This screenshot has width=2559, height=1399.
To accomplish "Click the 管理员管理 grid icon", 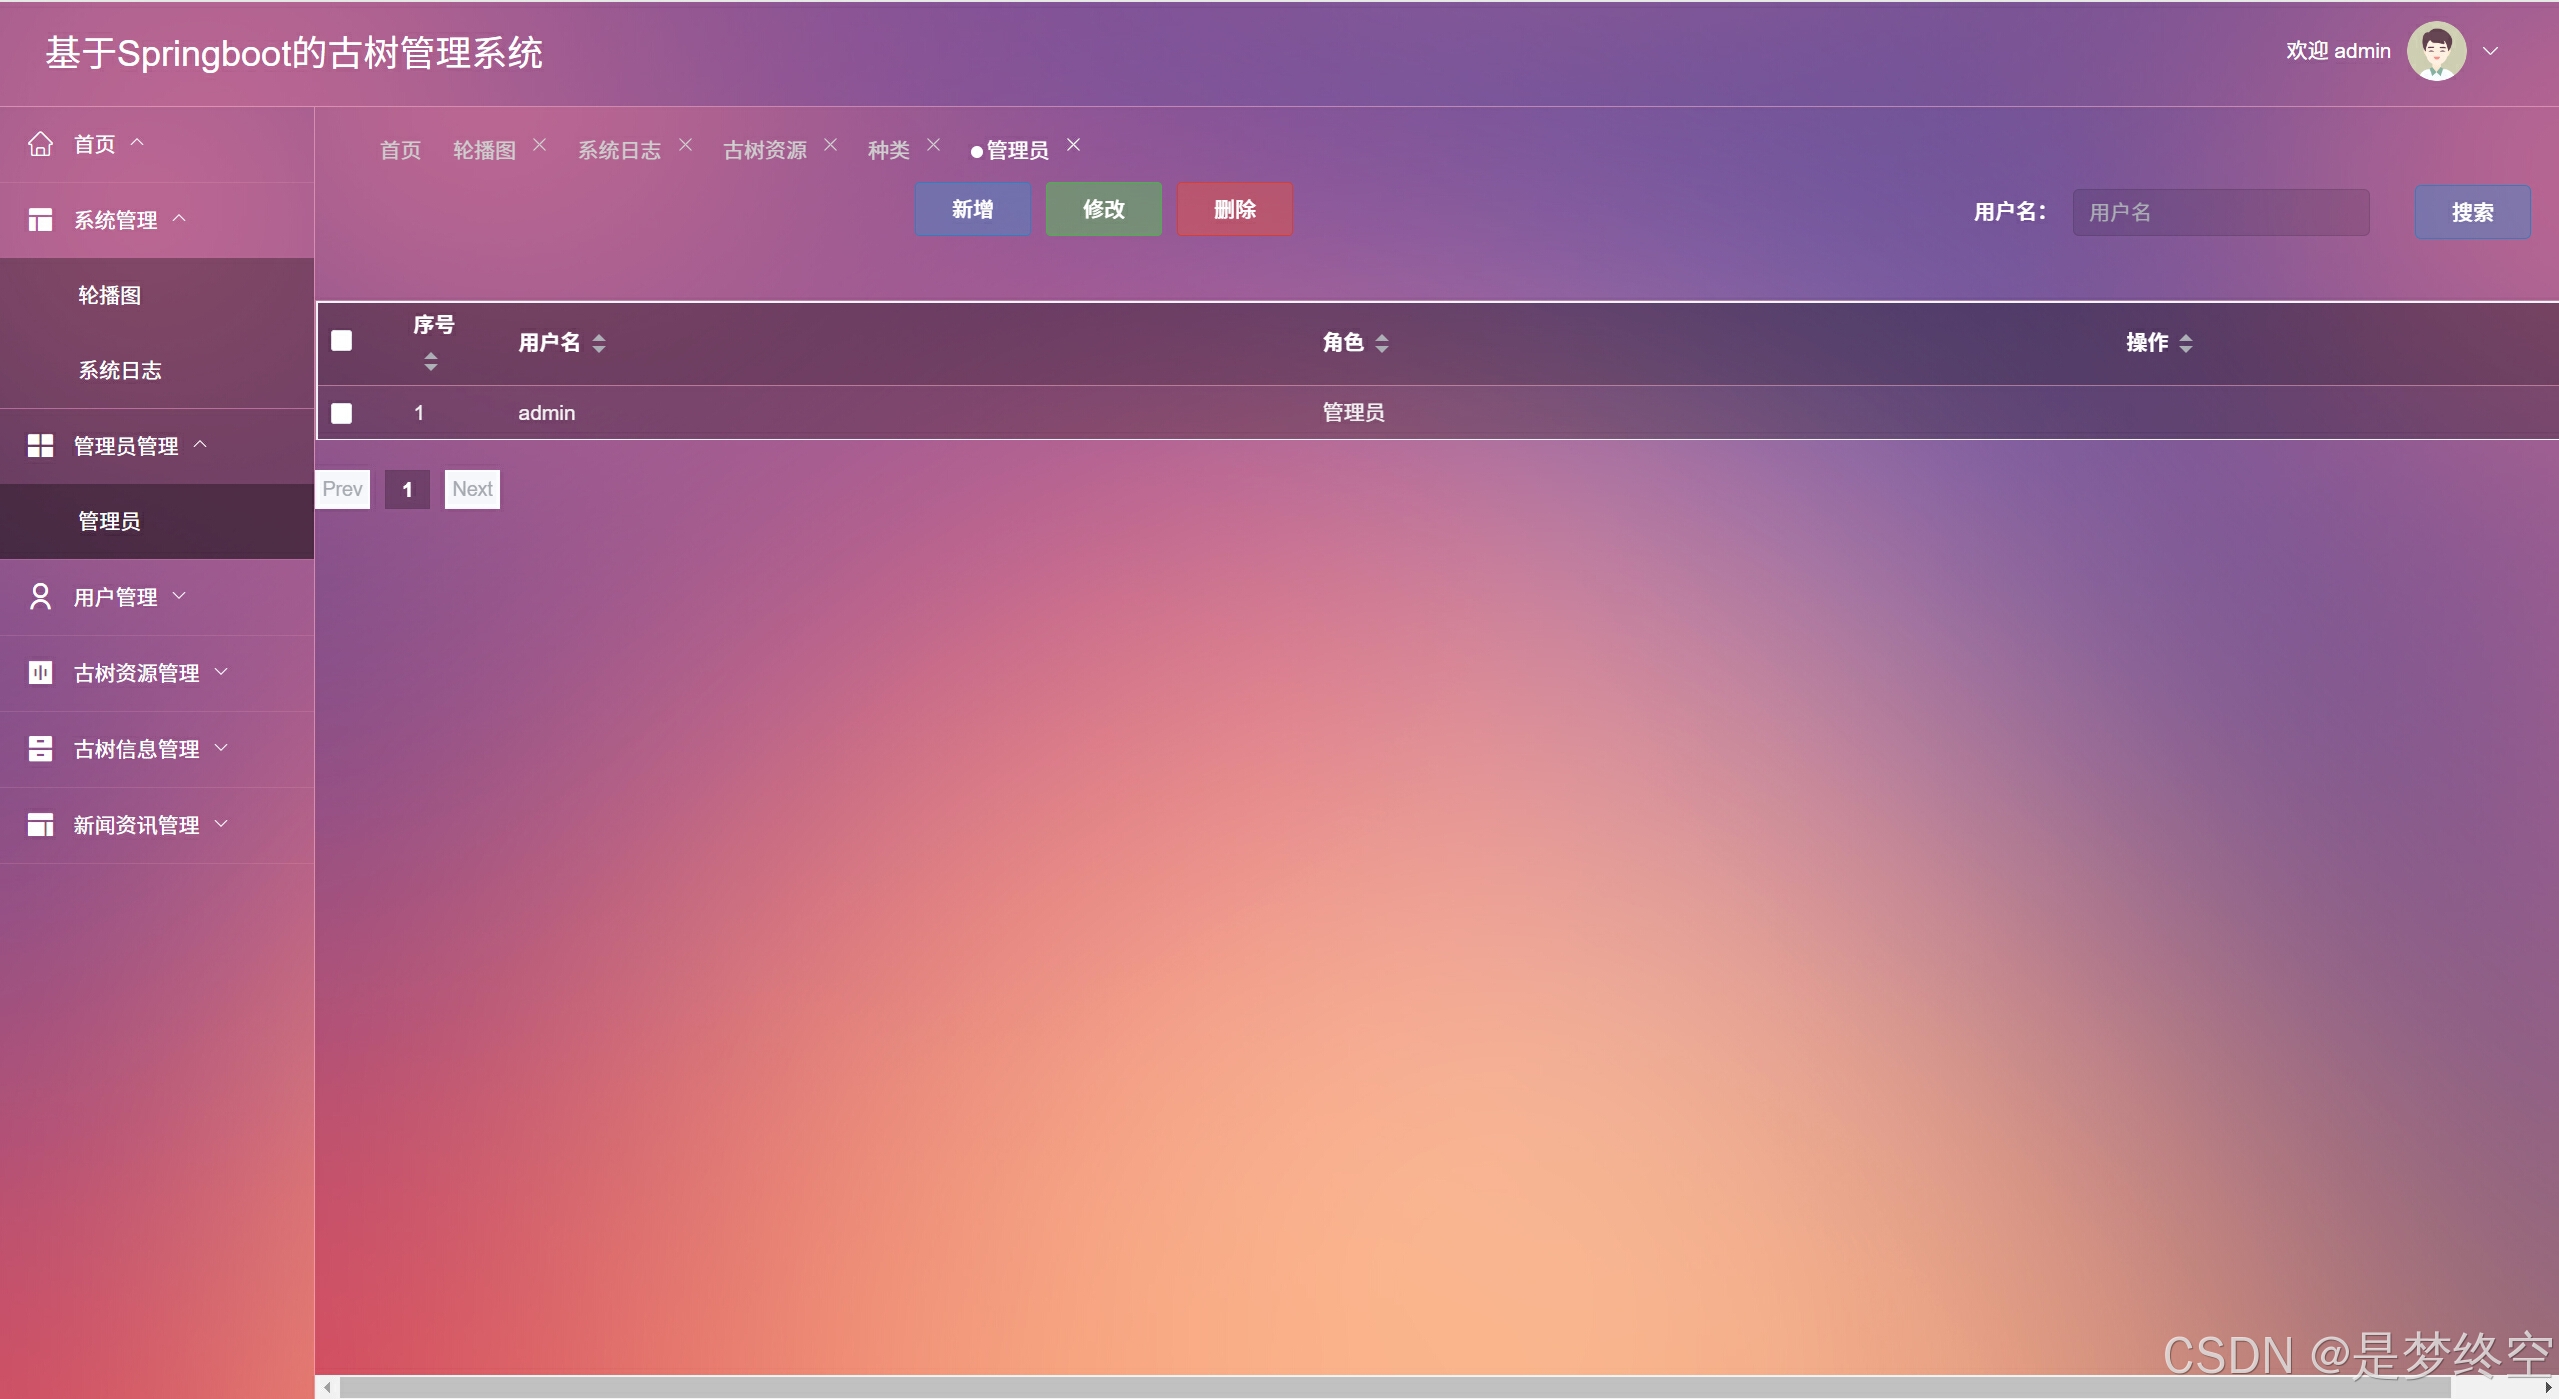I will pos(40,446).
